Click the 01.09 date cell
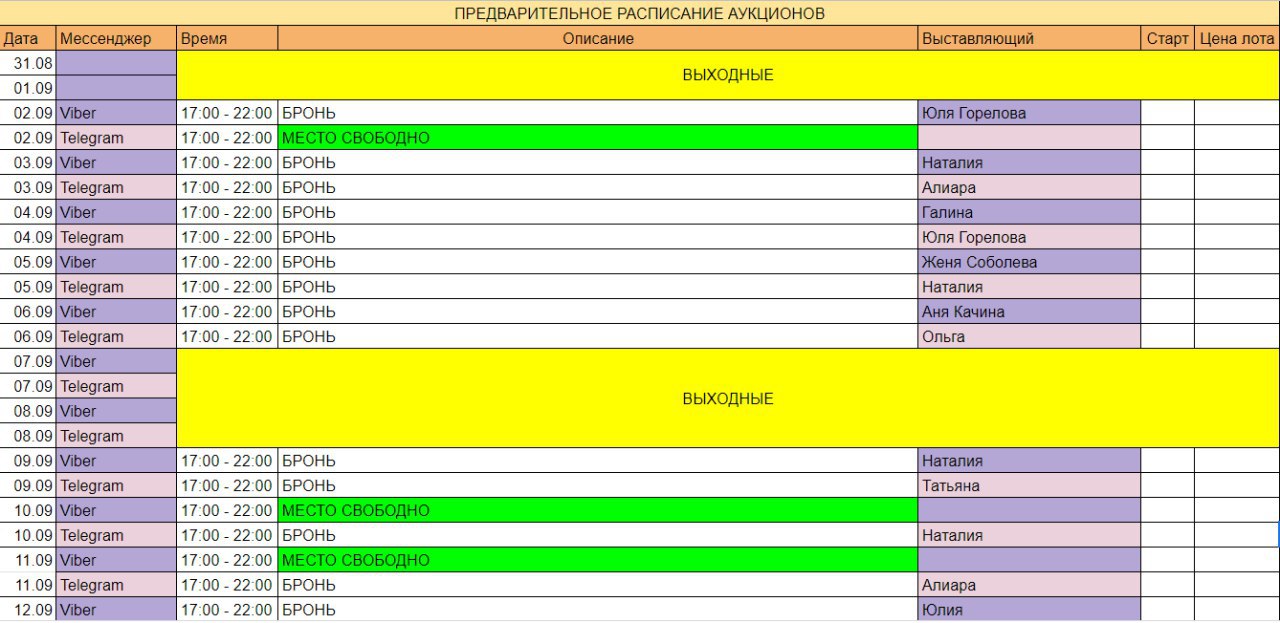This screenshot has width=1280, height=623. tap(28, 88)
